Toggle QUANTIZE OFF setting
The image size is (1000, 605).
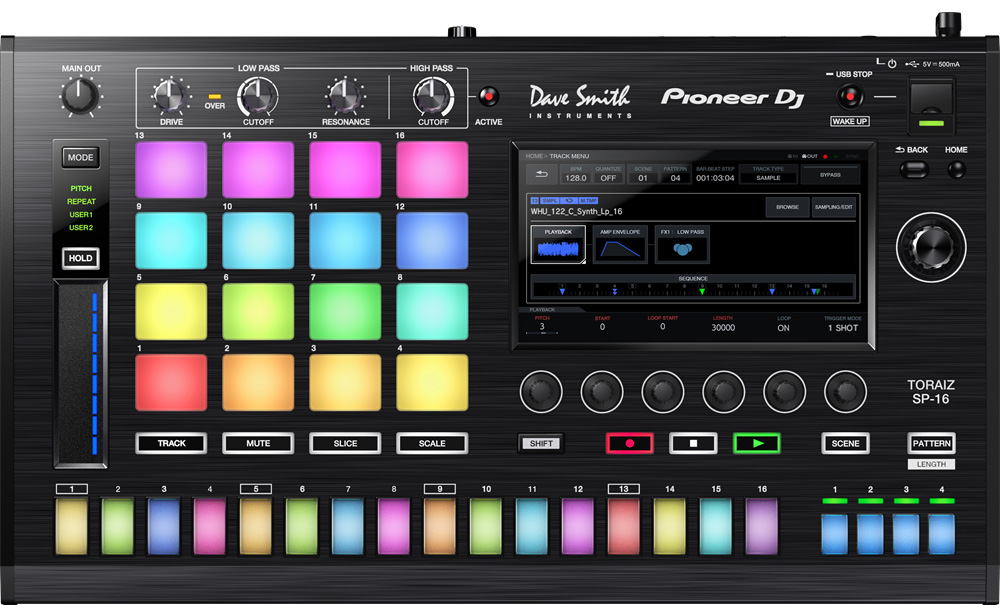[x=608, y=175]
